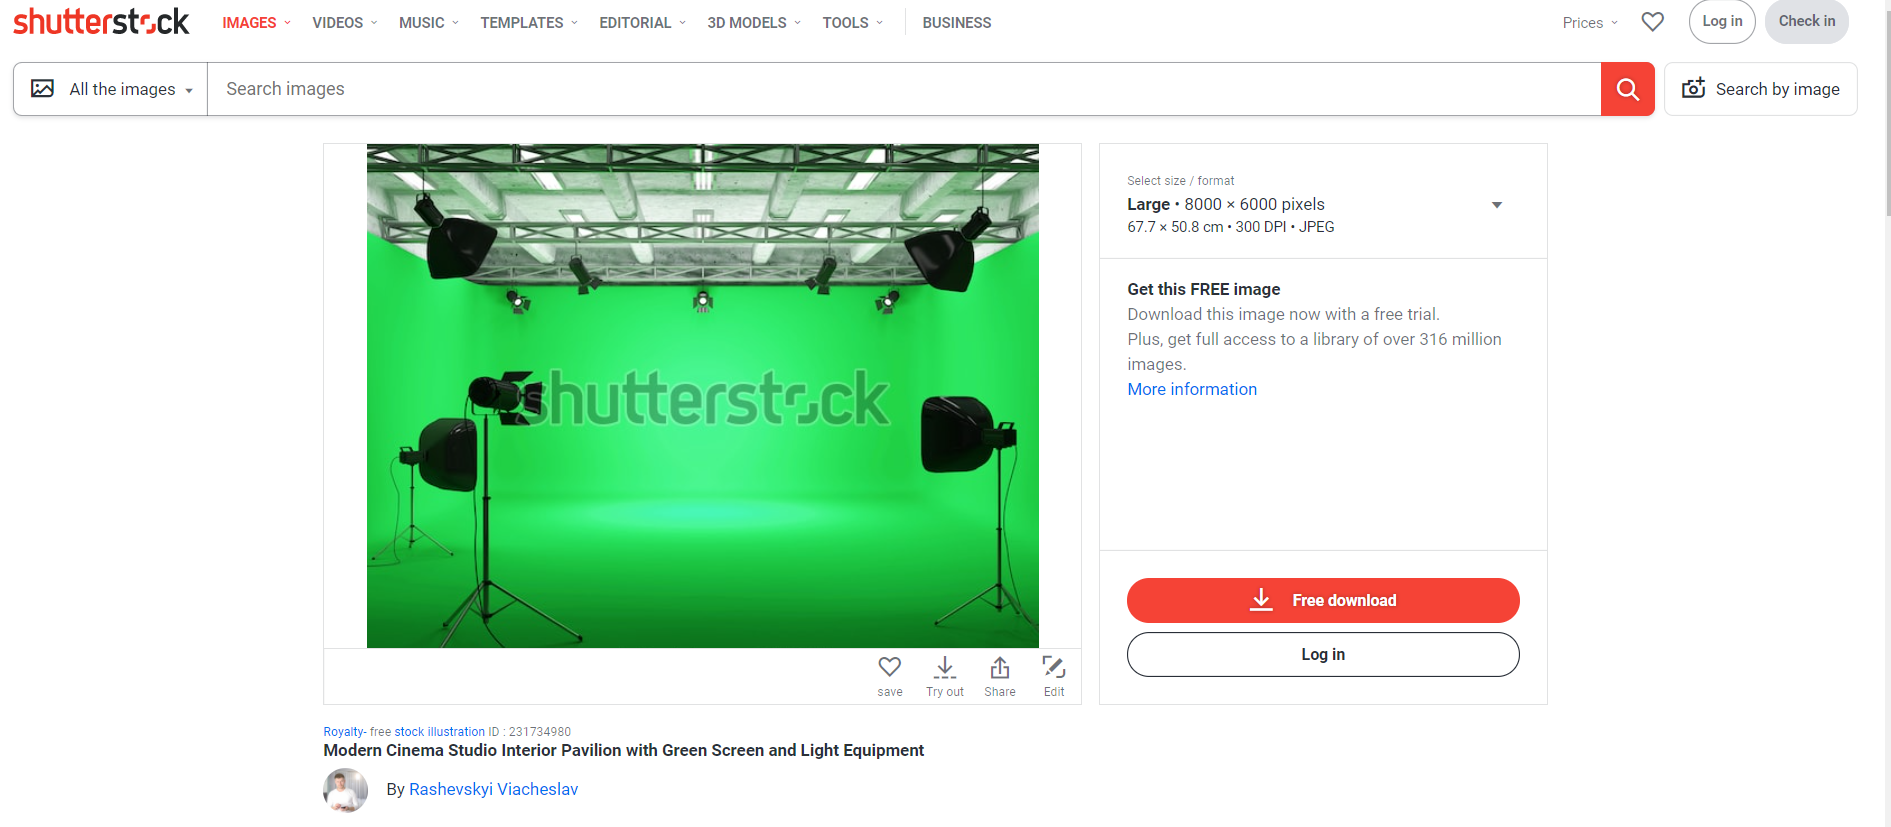Save image with the heart icon

coord(889,667)
